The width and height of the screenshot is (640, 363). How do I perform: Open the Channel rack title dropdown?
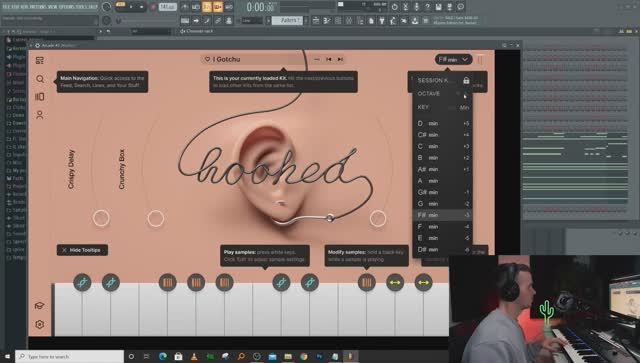(x=197, y=31)
